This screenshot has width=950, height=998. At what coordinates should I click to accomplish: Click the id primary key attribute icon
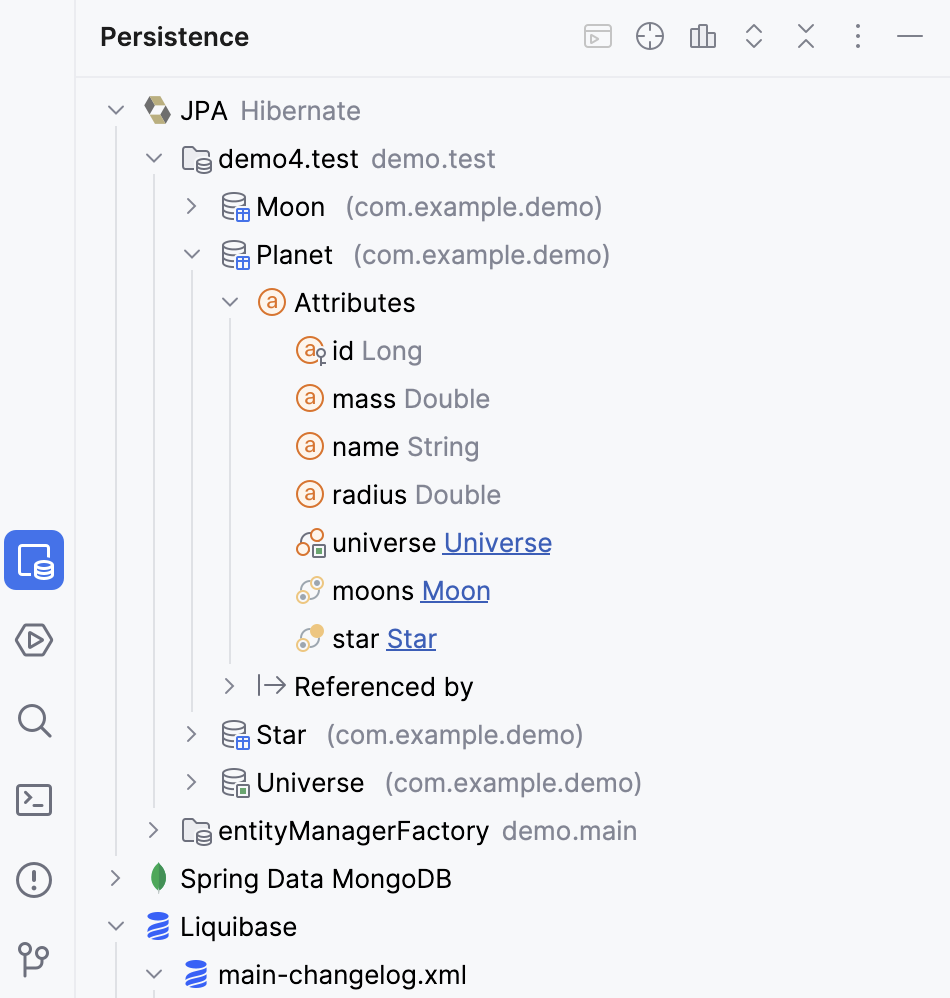pos(311,351)
